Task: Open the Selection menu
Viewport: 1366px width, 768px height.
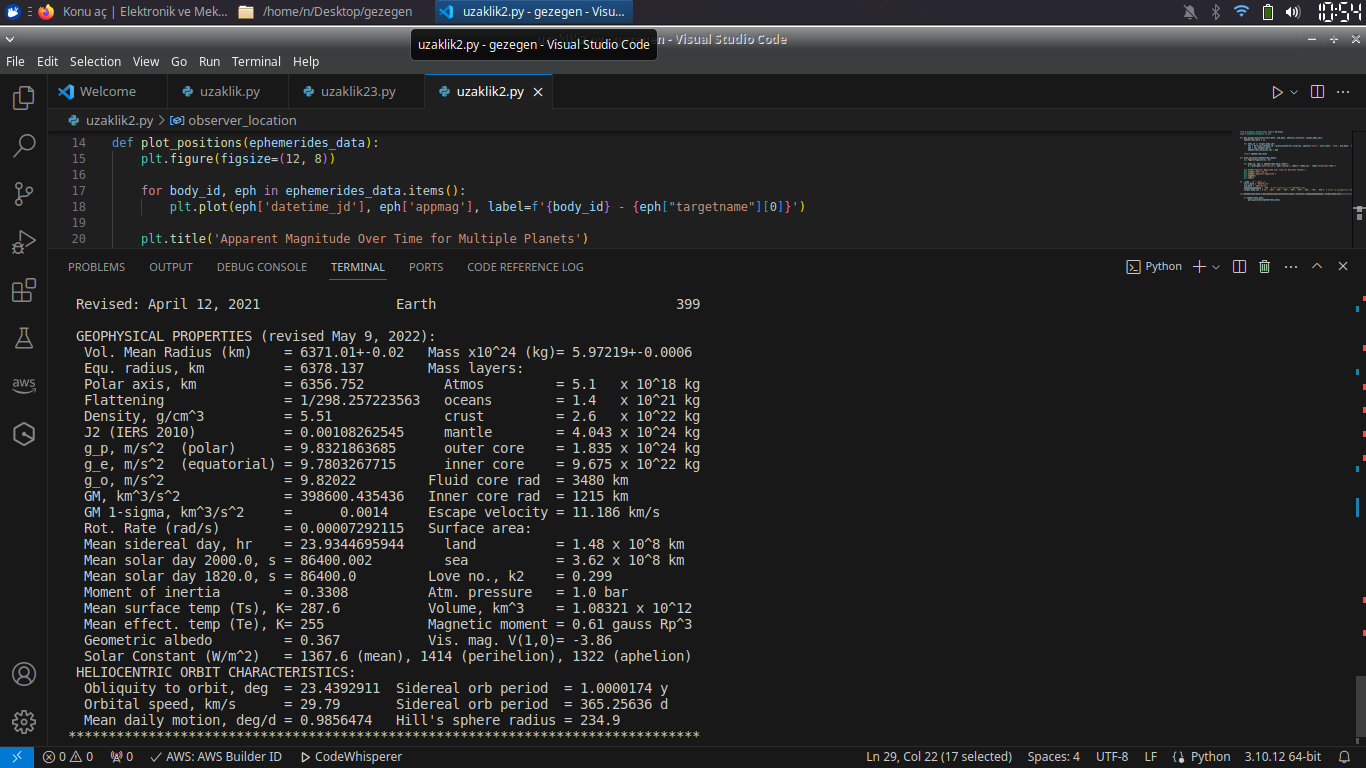Action: coord(95,61)
